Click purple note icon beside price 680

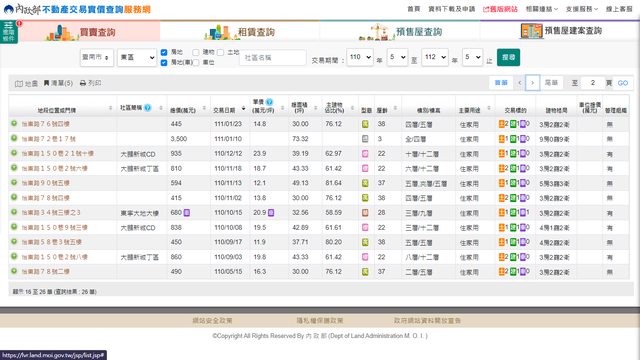pos(187,213)
